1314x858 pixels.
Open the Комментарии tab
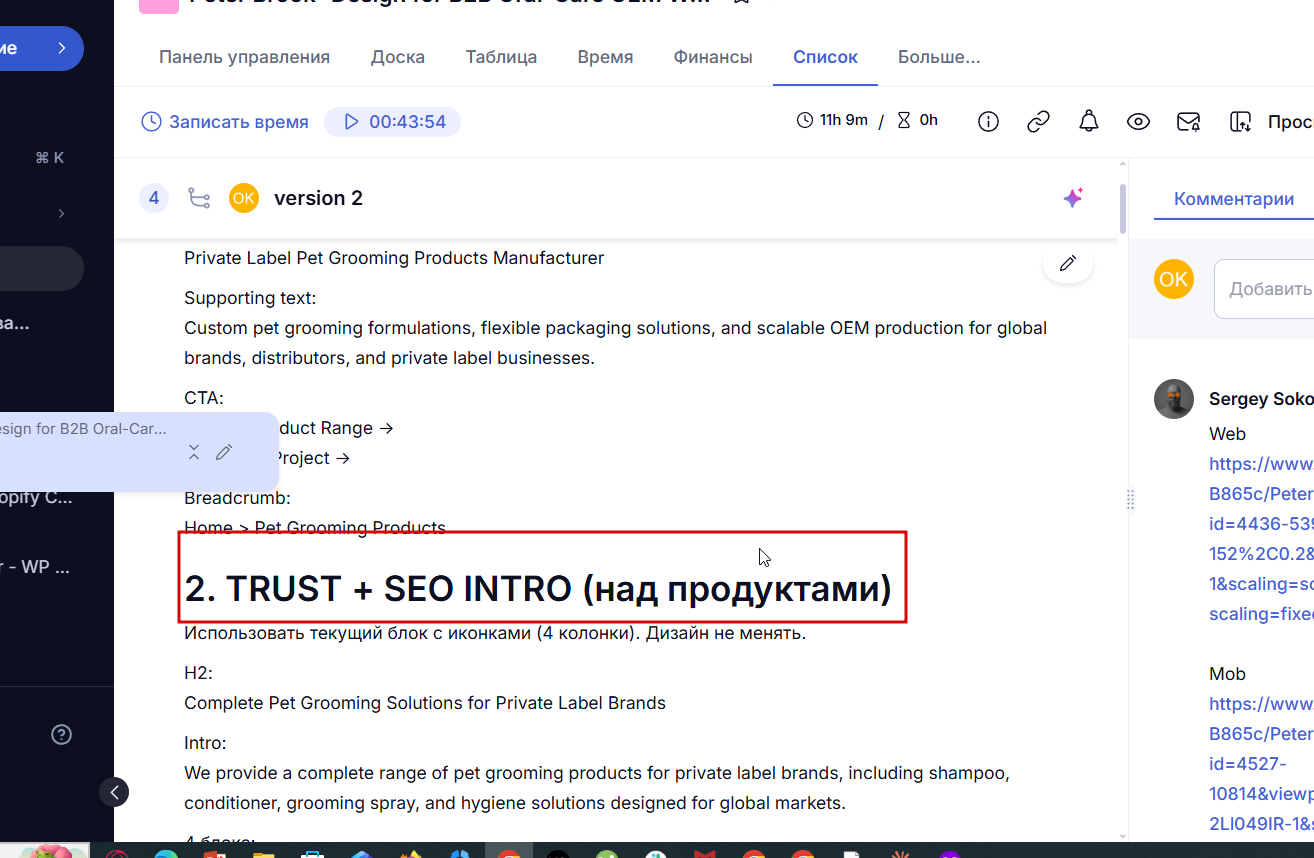click(x=1234, y=199)
